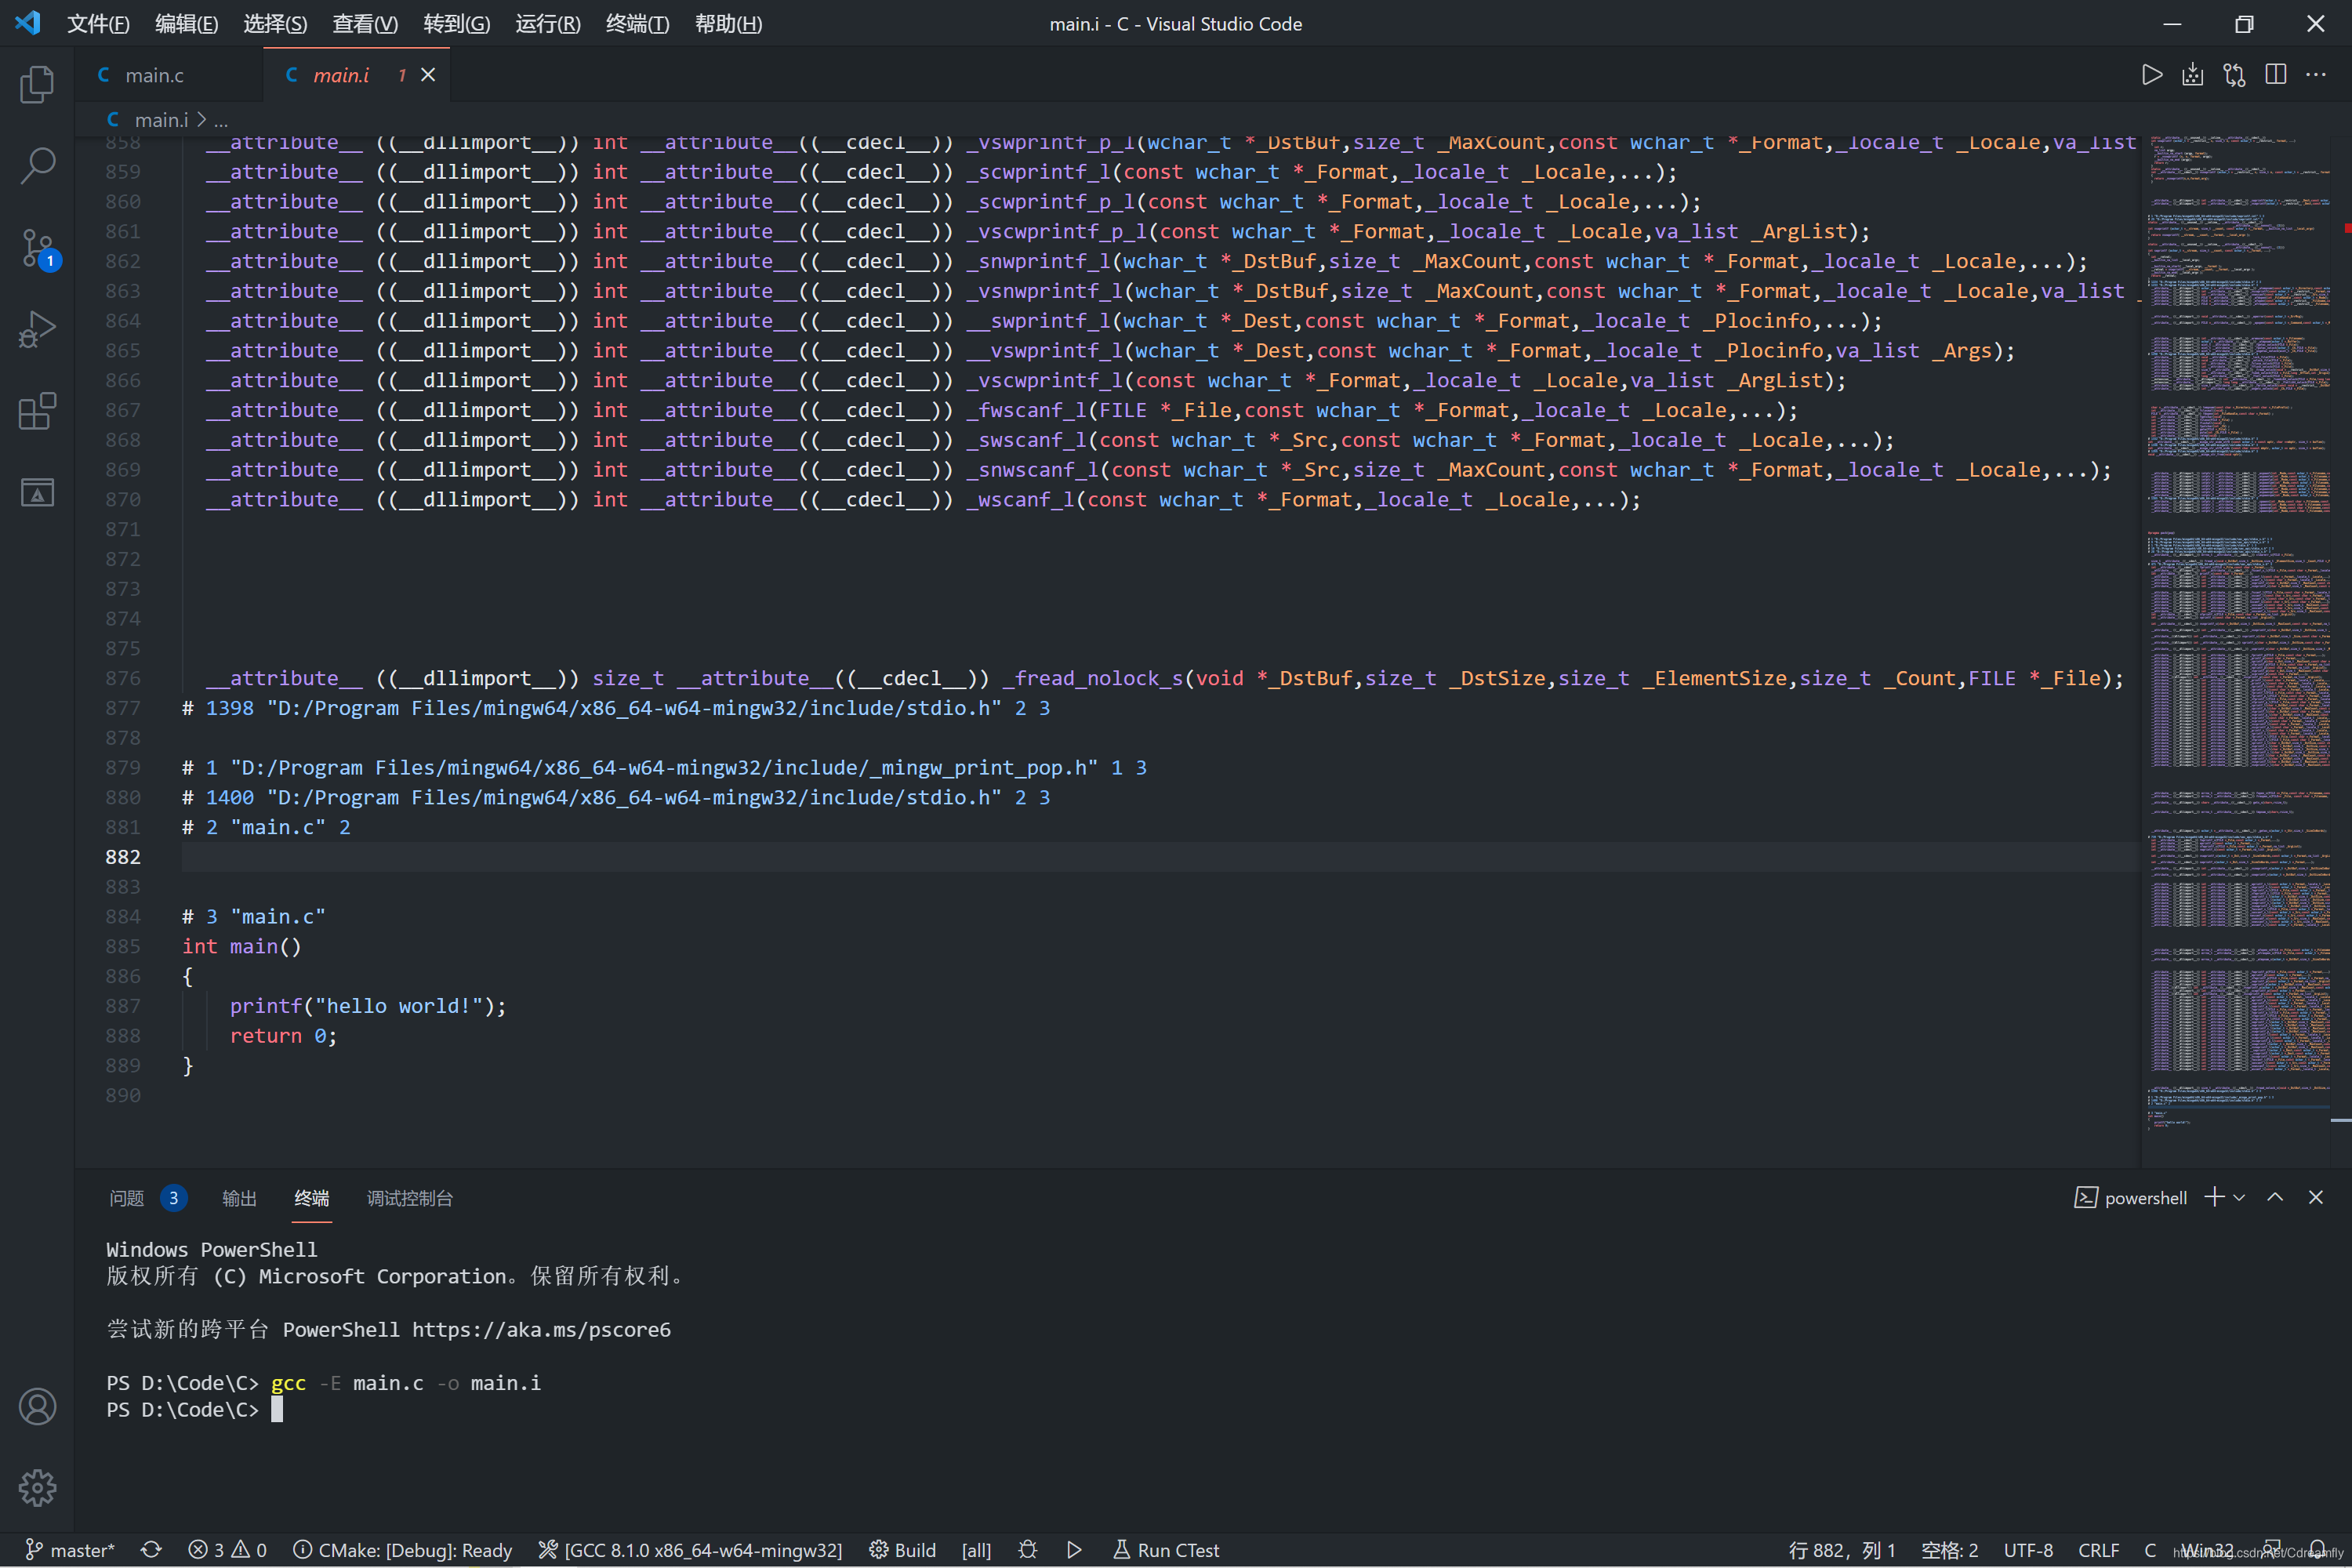Close the main.i editor tab
The image size is (2352, 1568).
pos(428,75)
